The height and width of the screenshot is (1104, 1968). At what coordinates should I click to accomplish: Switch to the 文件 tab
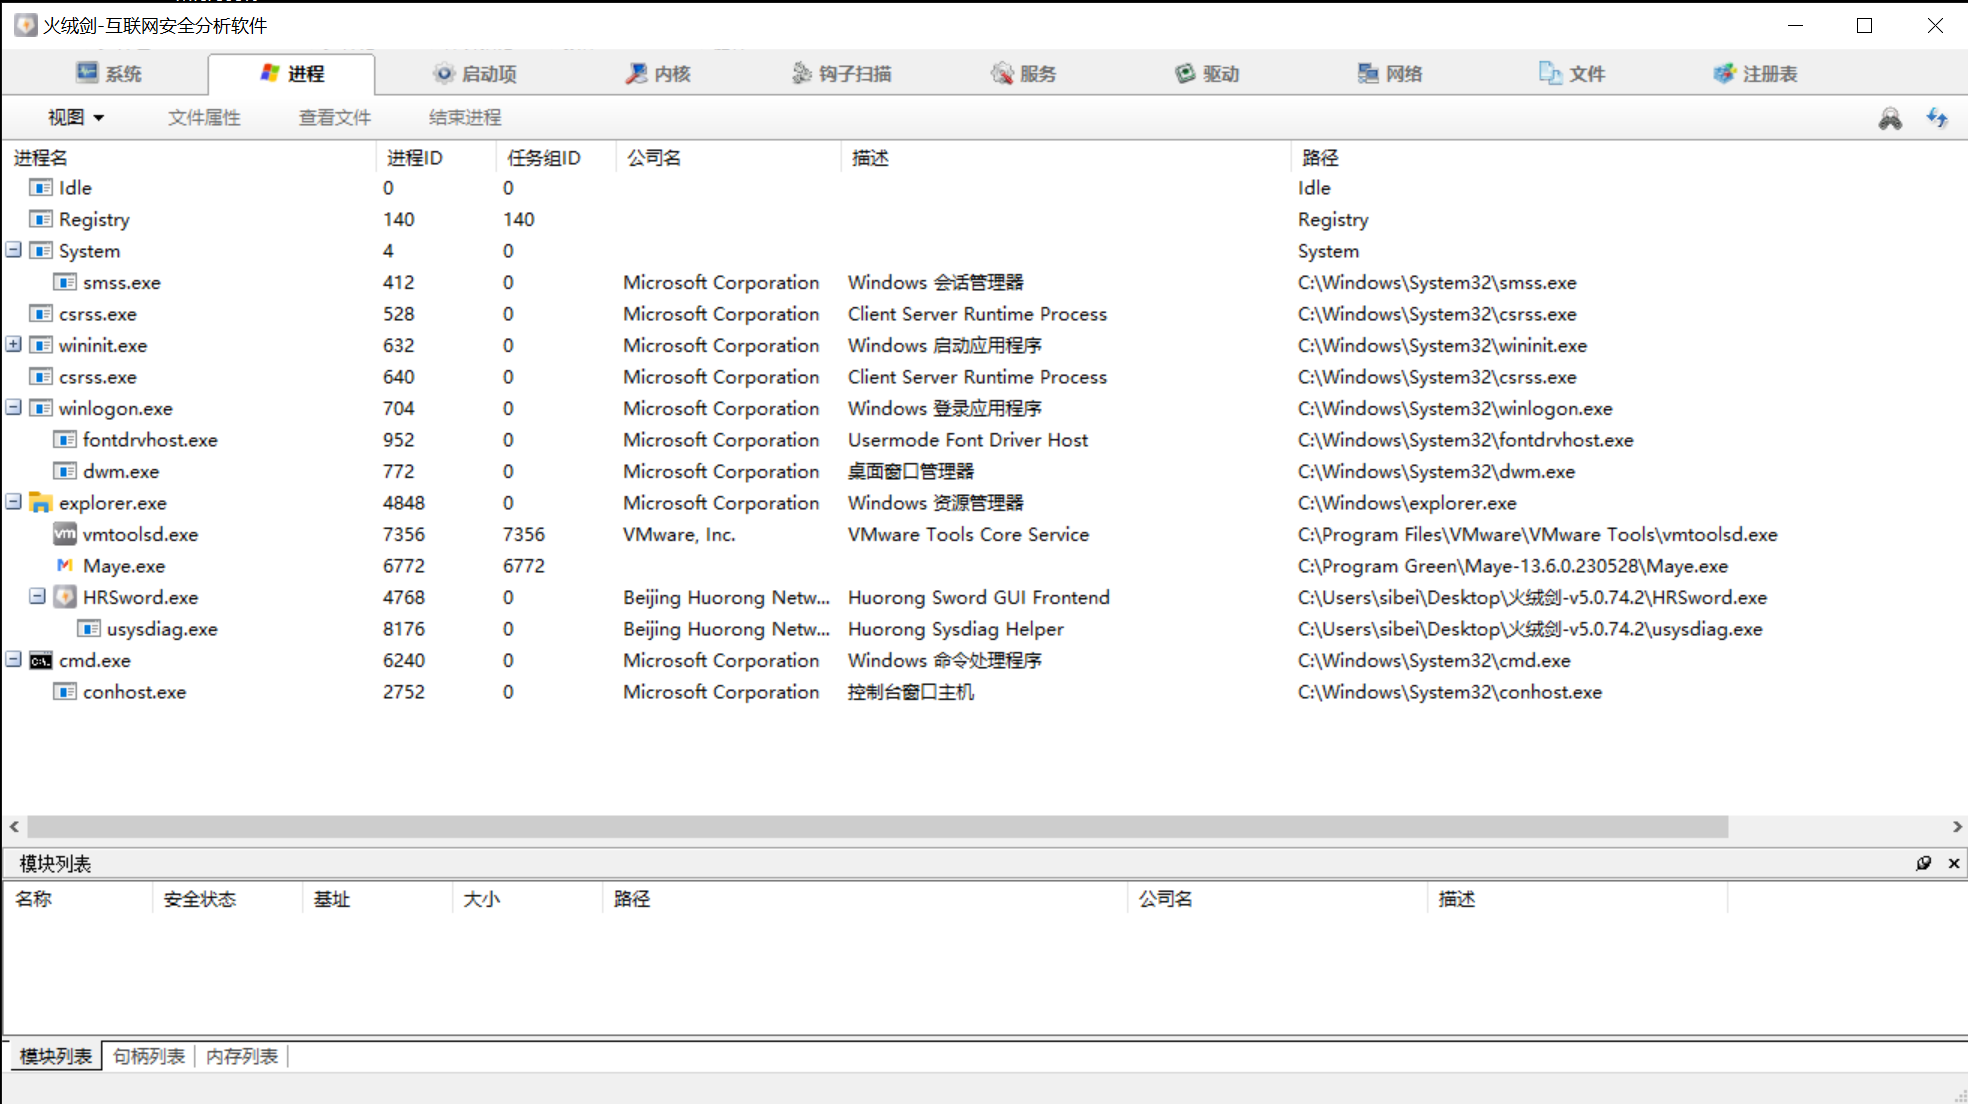pos(1573,73)
